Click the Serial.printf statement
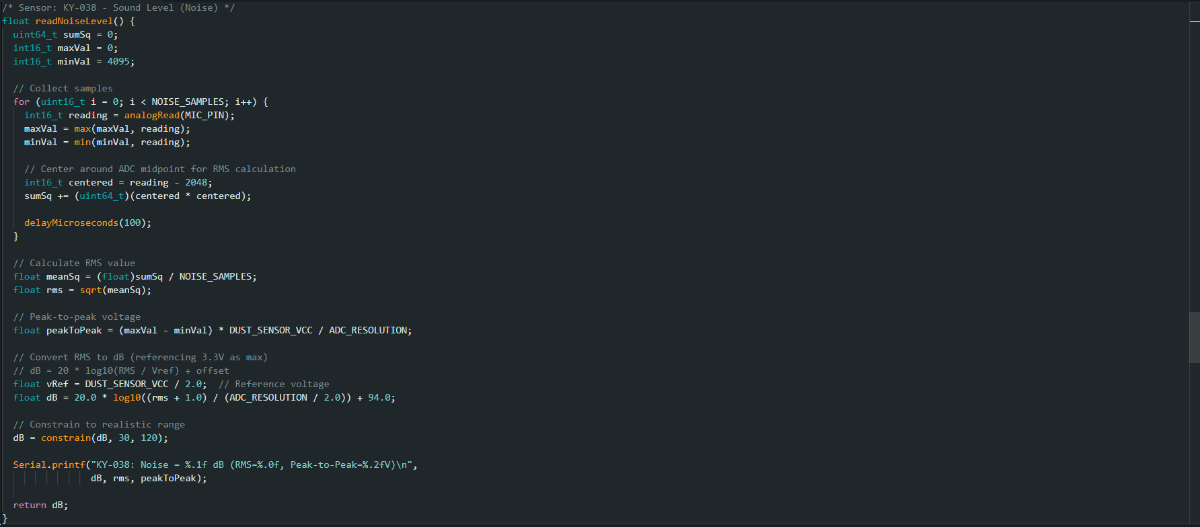 click(x=48, y=465)
